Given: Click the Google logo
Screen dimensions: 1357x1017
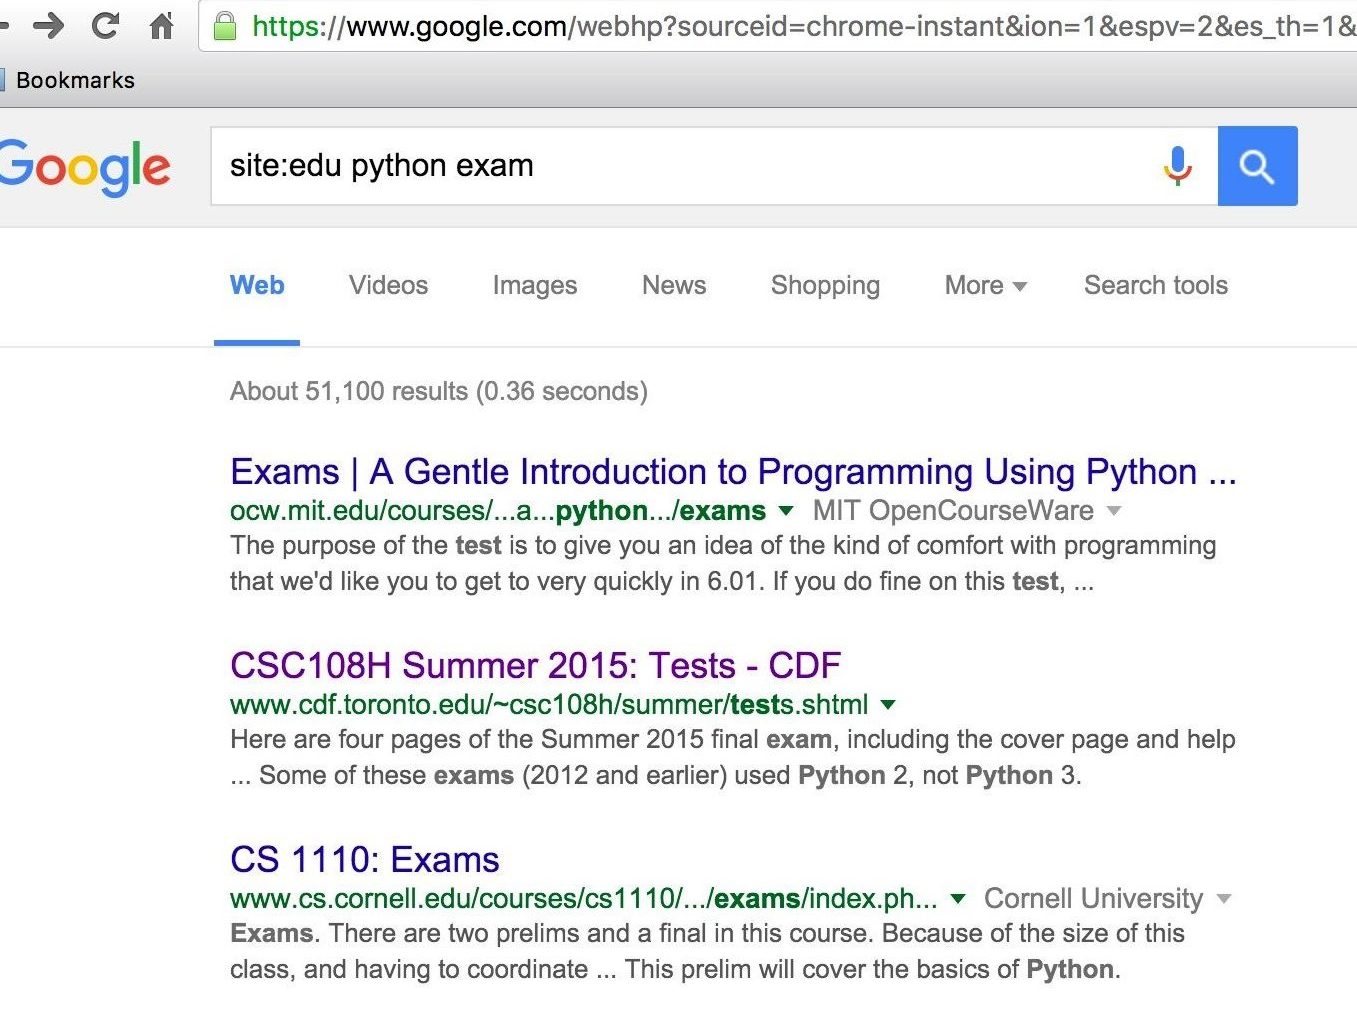Looking at the screenshot, I should coord(85,167).
